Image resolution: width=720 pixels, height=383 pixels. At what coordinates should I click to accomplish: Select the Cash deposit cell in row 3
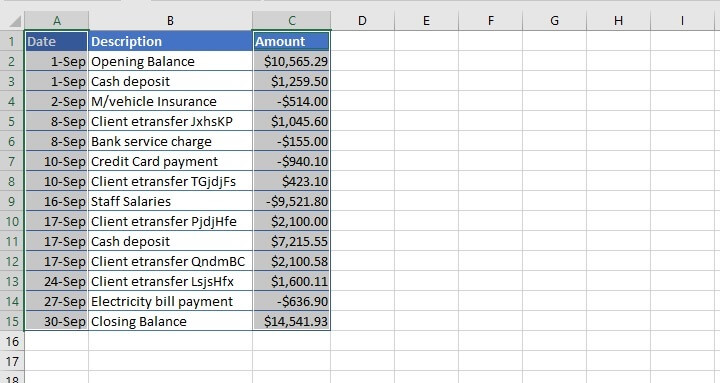tap(170, 81)
